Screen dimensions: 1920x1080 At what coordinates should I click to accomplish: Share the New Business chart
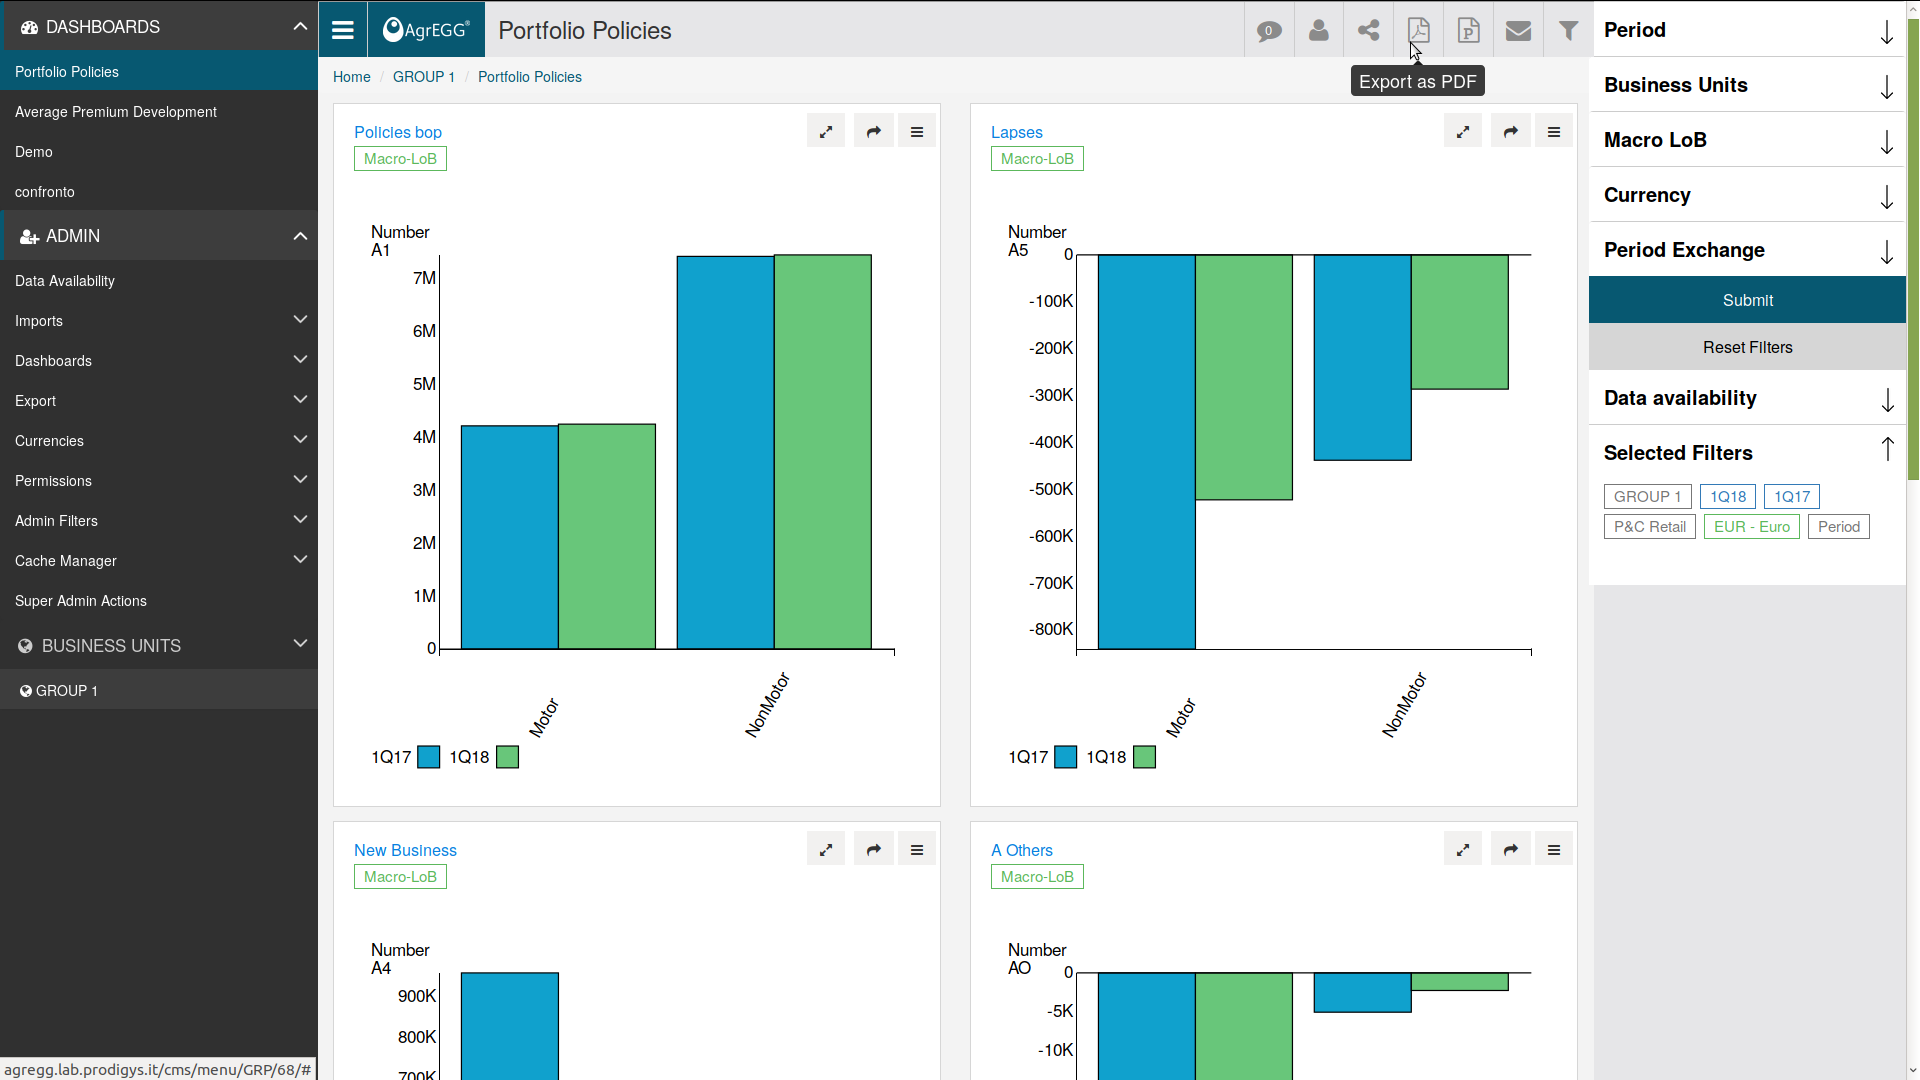(874, 849)
